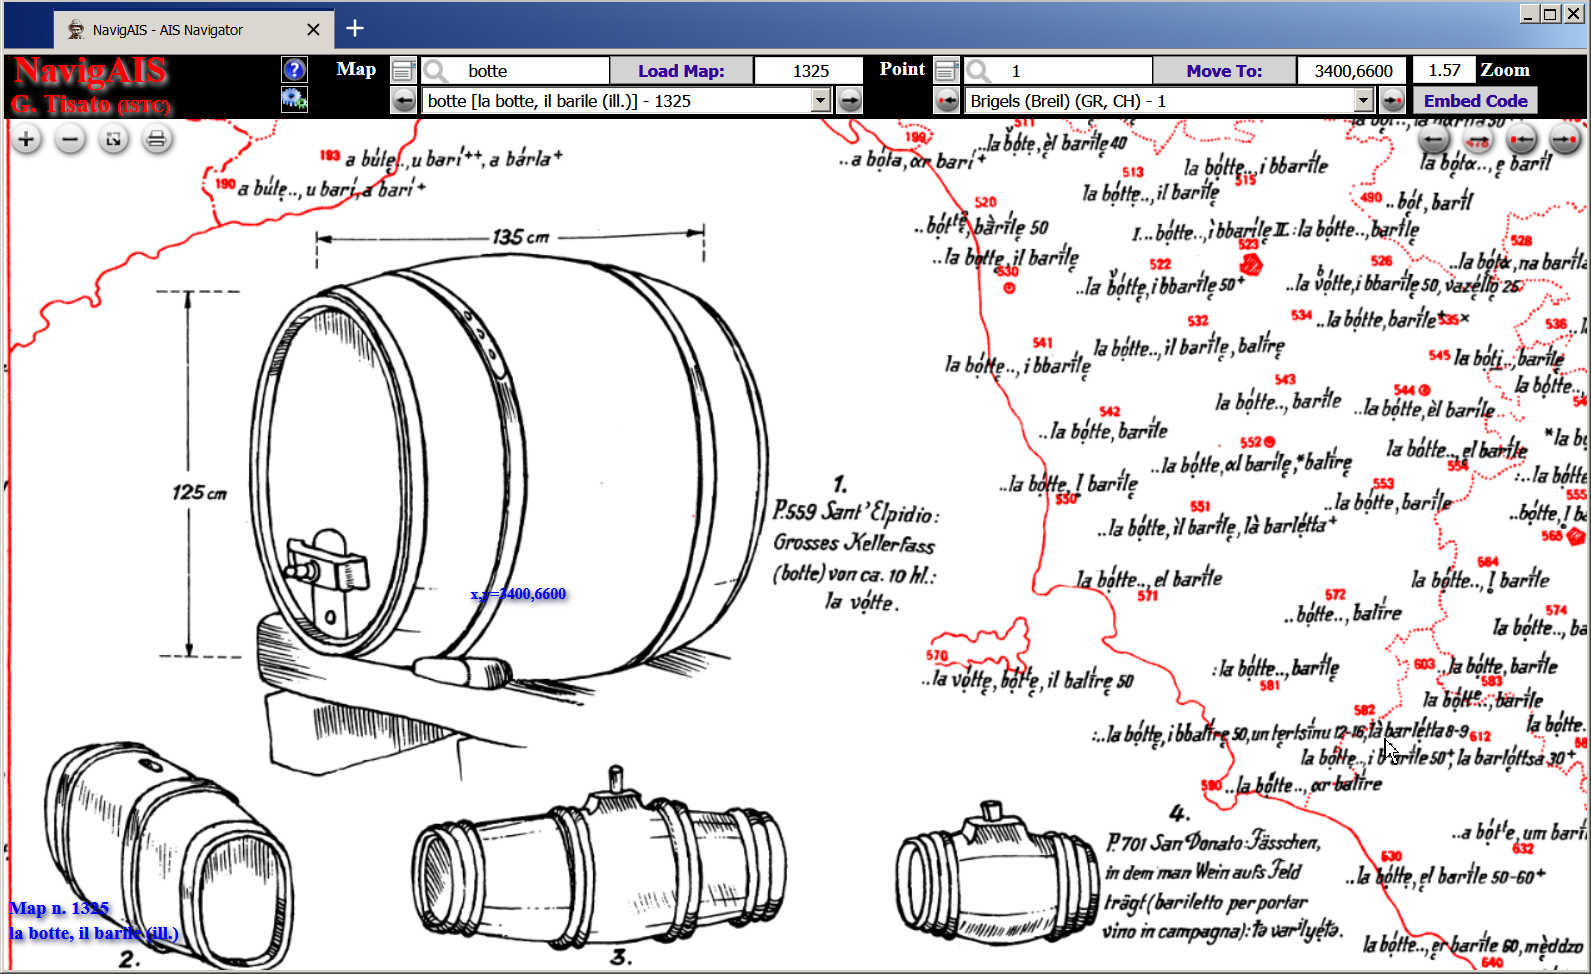Go to previous point arrow button
The width and height of the screenshot is (1591, 974).
[x=946, y=100]
